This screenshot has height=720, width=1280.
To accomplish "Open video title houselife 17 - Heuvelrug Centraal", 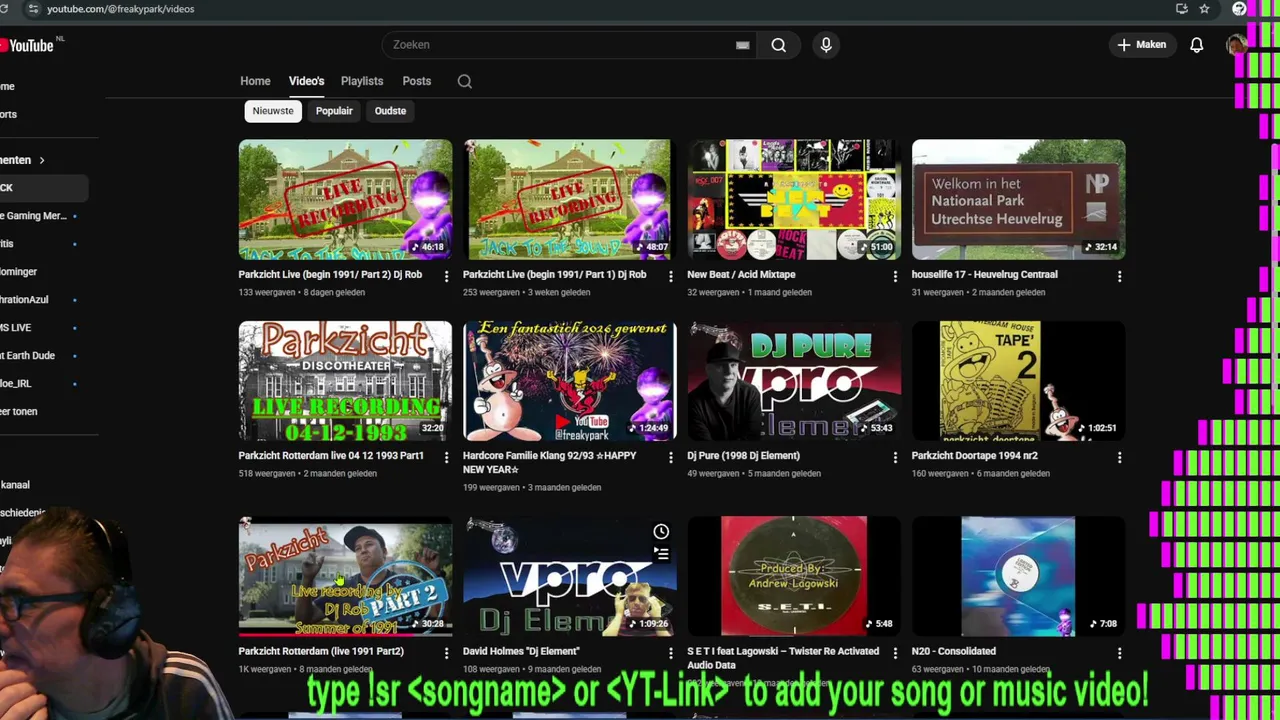I will click(984, 274).
